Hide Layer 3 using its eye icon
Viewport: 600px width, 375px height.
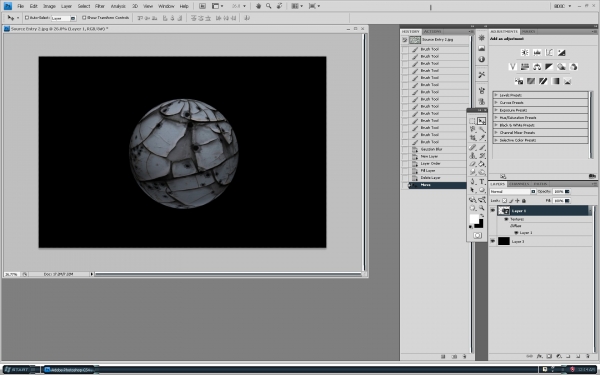(x=493, y=241)
